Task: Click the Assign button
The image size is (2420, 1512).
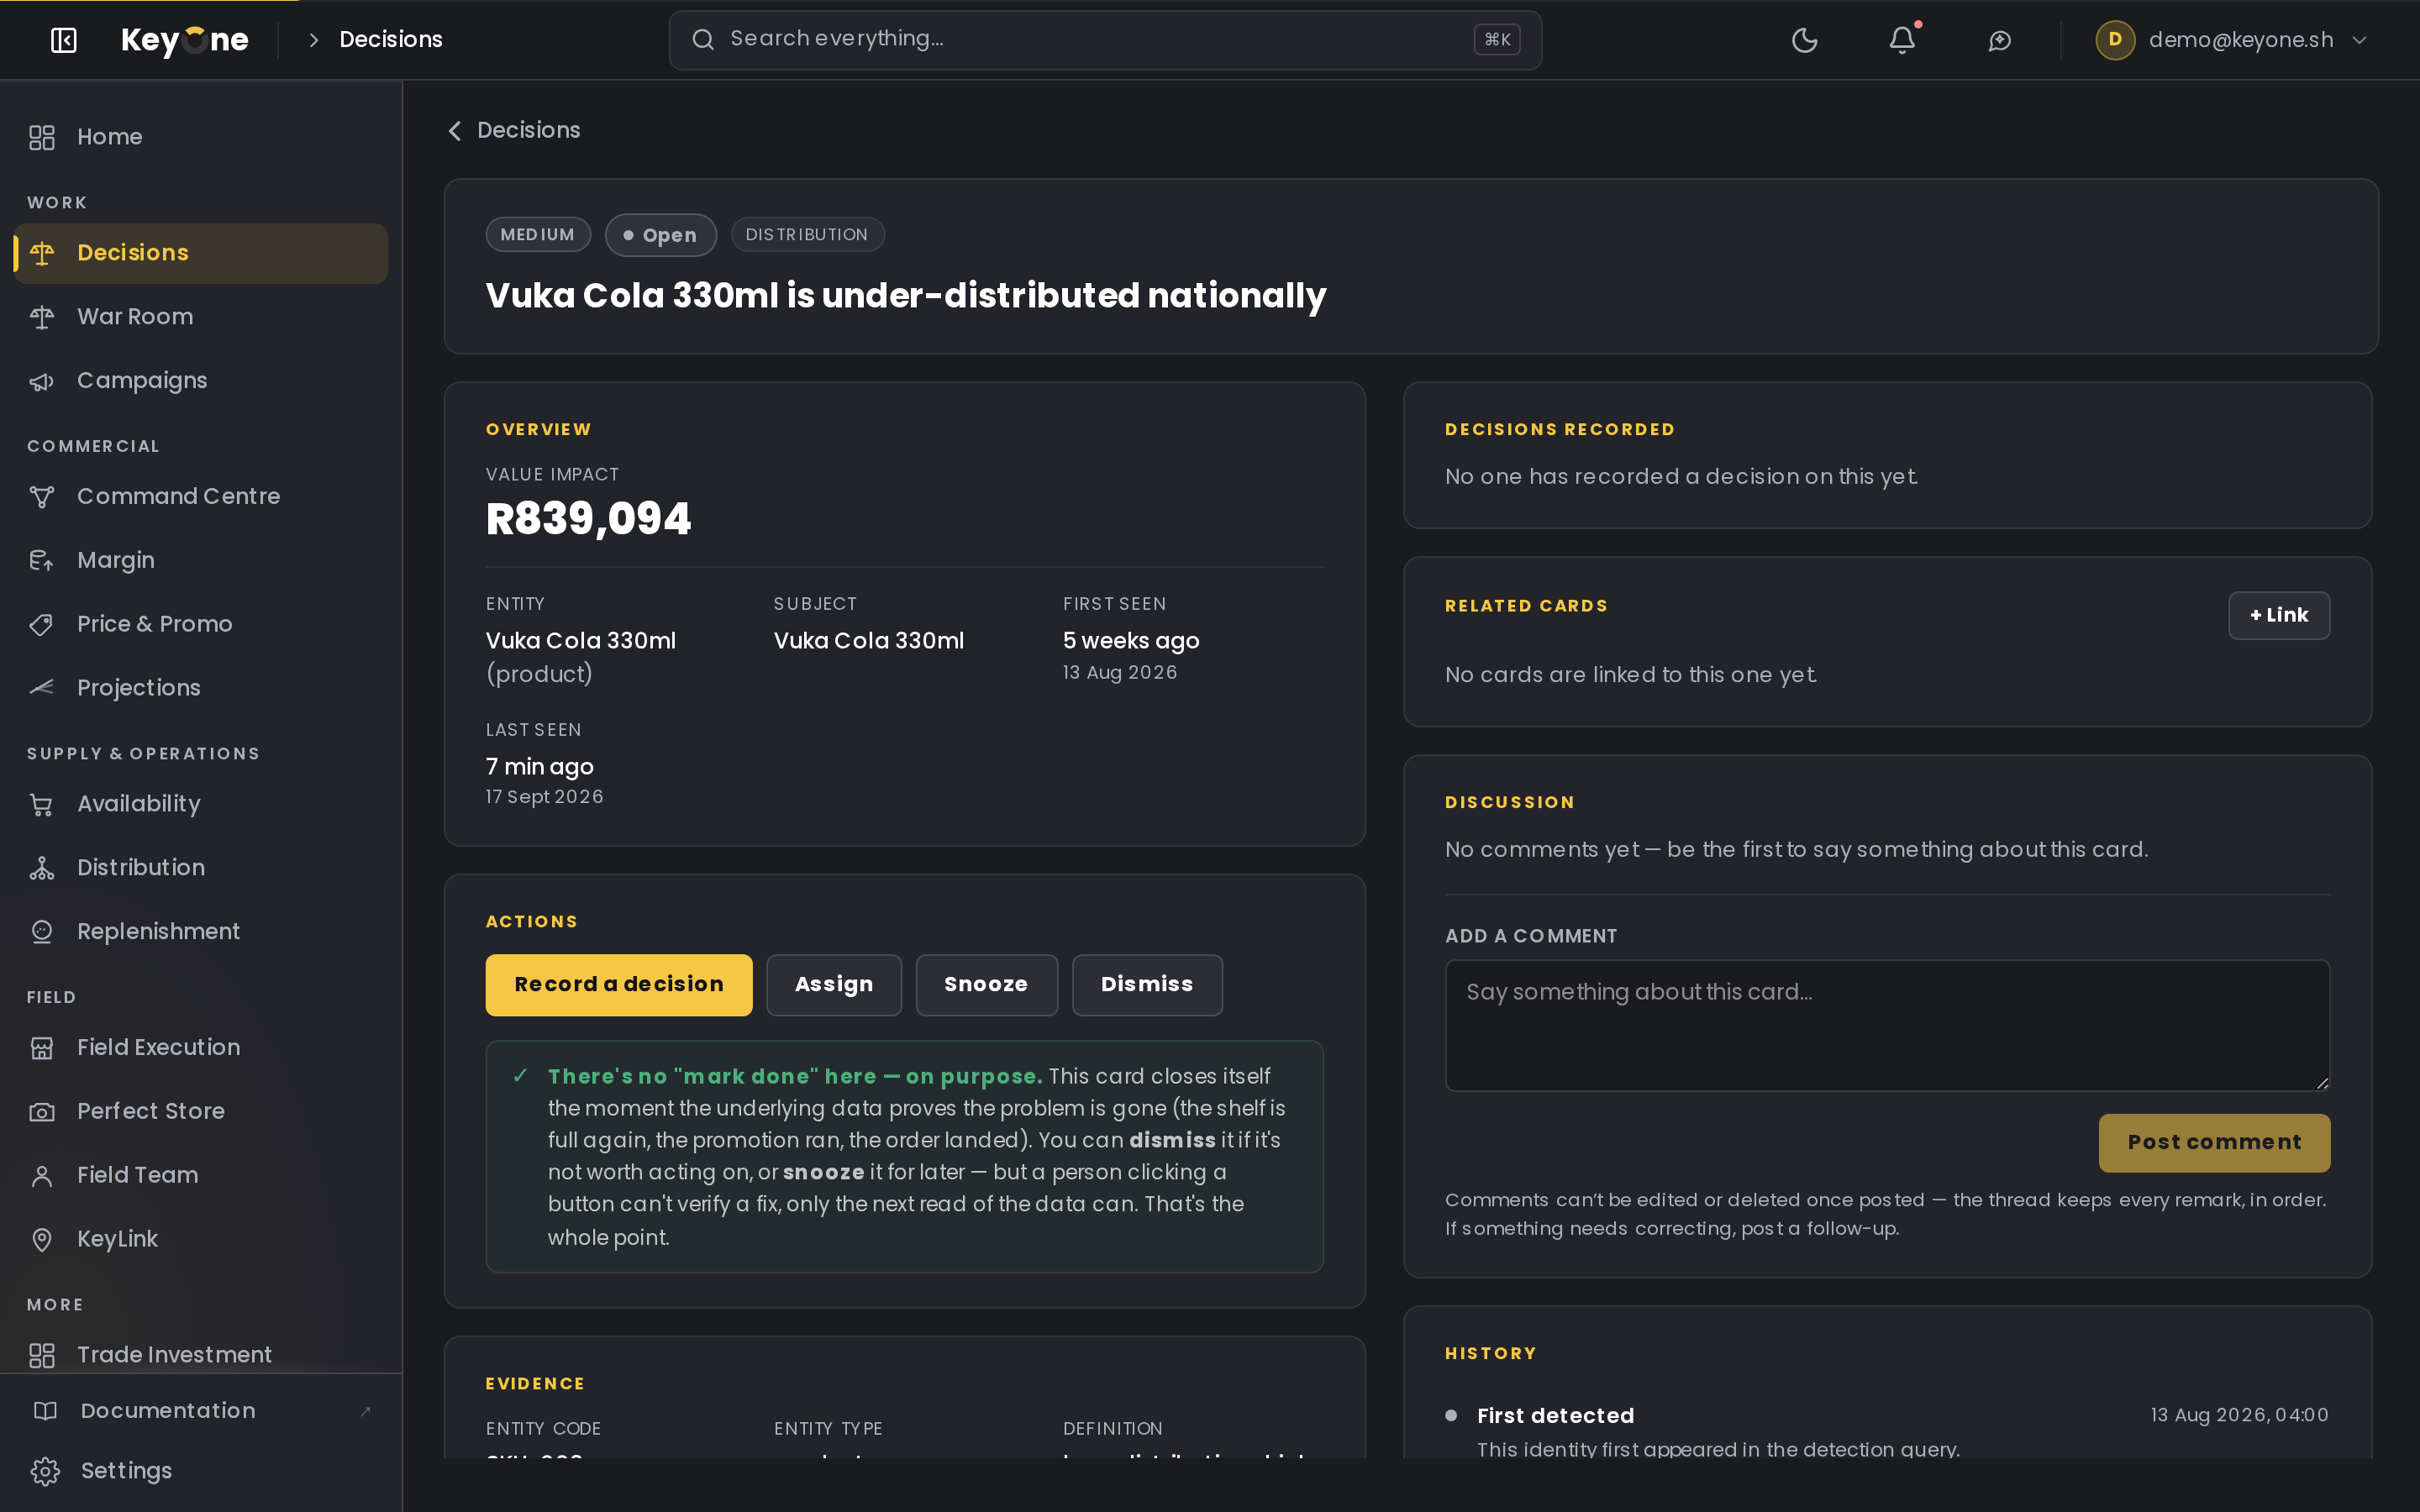Action: point(834,985)
